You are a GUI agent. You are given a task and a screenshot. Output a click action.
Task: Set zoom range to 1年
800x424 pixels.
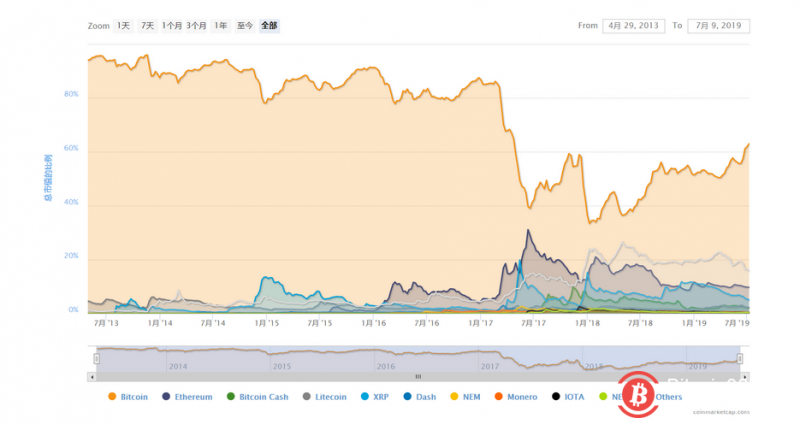[220, 26]
